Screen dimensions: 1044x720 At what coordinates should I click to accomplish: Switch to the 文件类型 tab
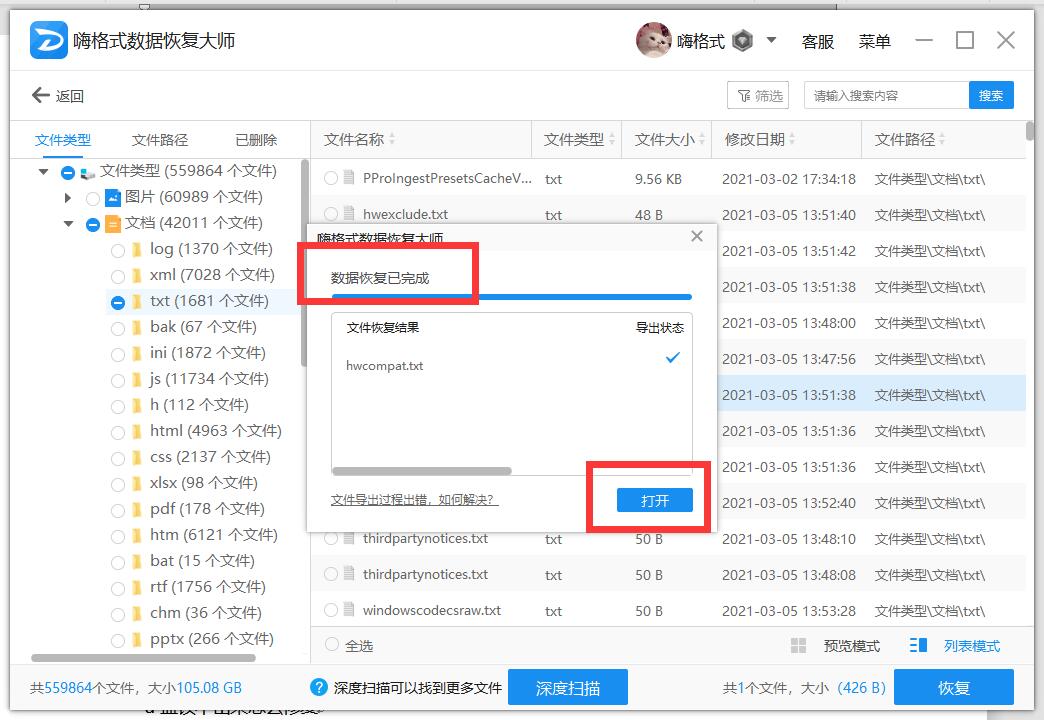63,140
